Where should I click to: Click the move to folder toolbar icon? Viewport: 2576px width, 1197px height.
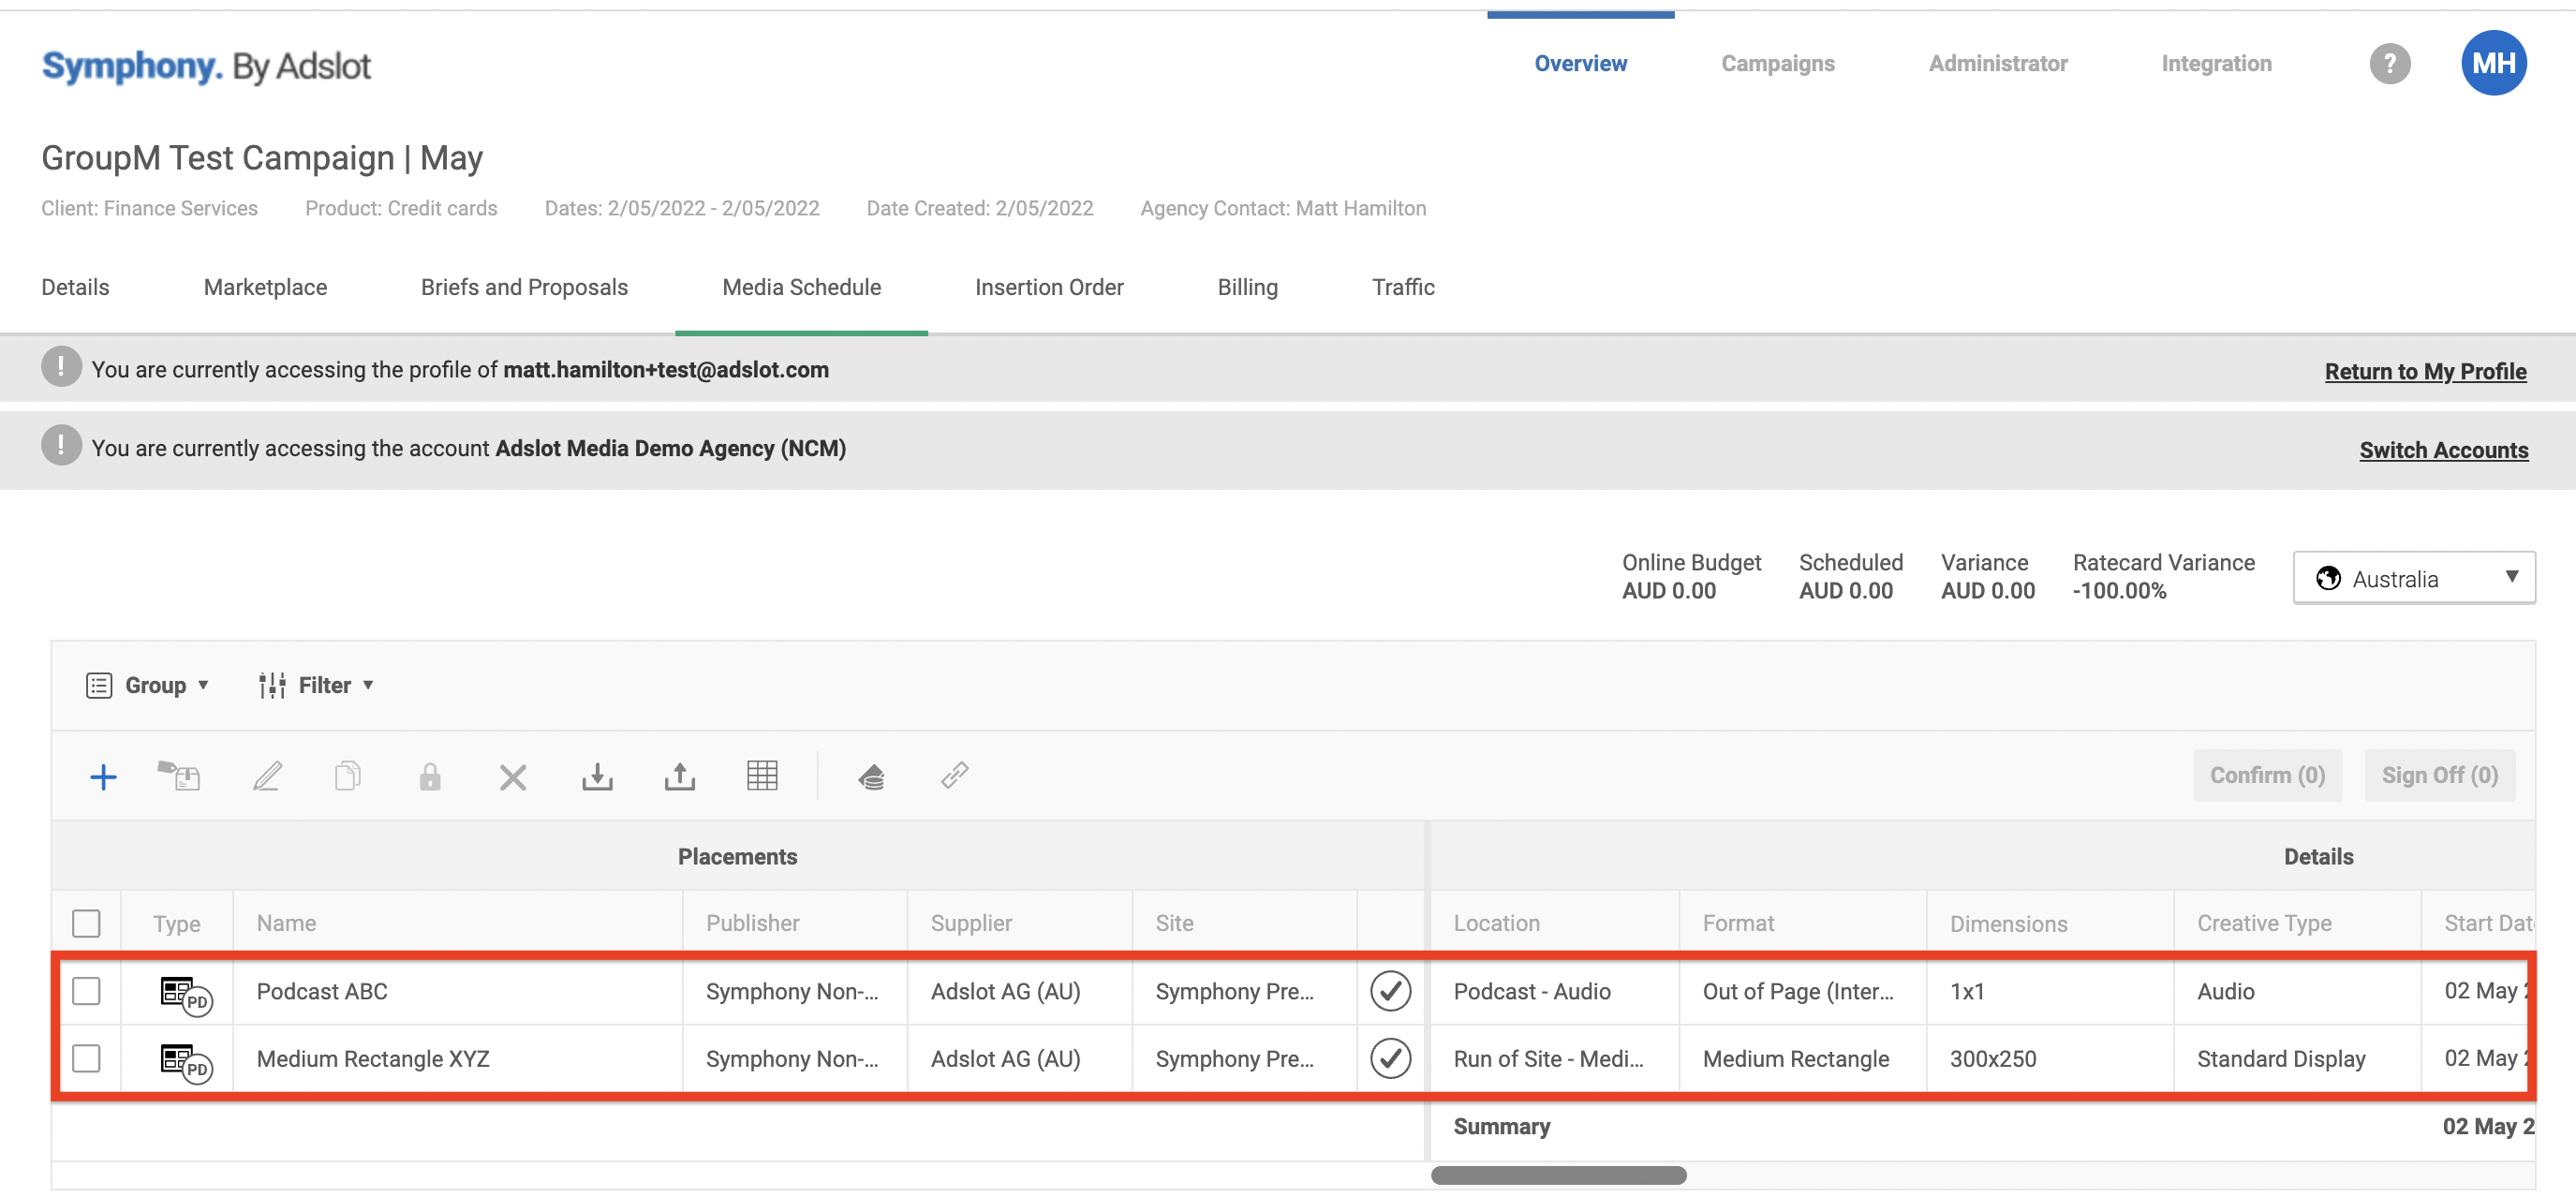(179, 776)
